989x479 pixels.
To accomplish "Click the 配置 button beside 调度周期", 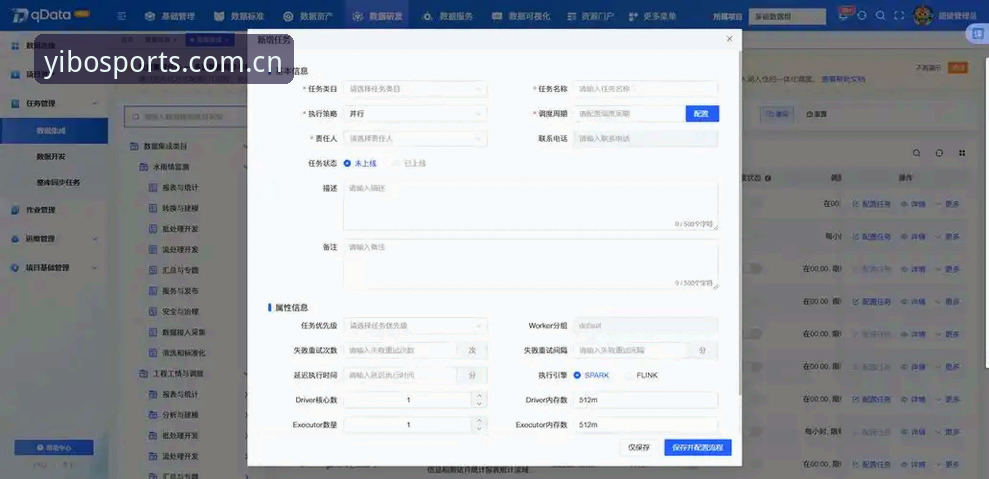I will (702, 114).
